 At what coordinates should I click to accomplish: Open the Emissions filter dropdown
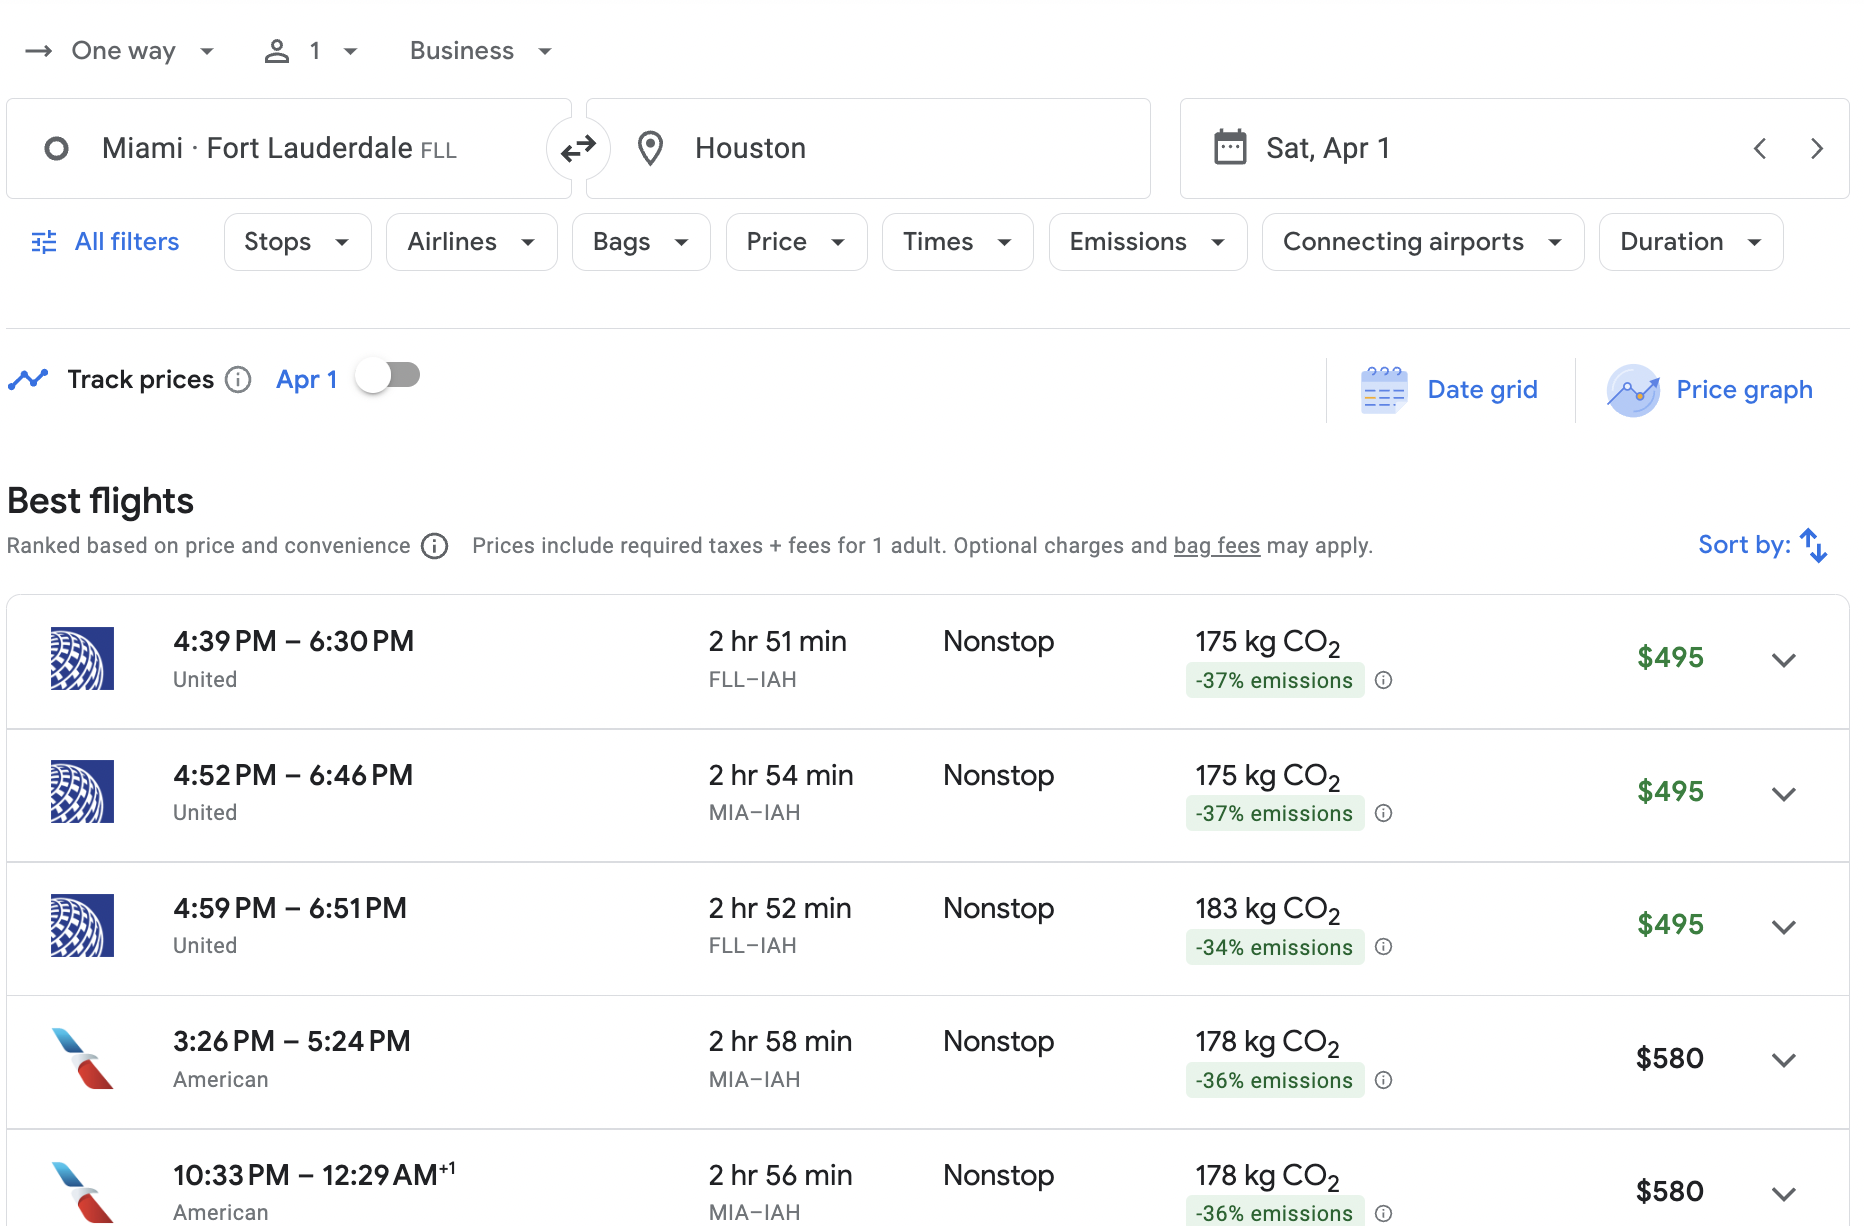1148,242
